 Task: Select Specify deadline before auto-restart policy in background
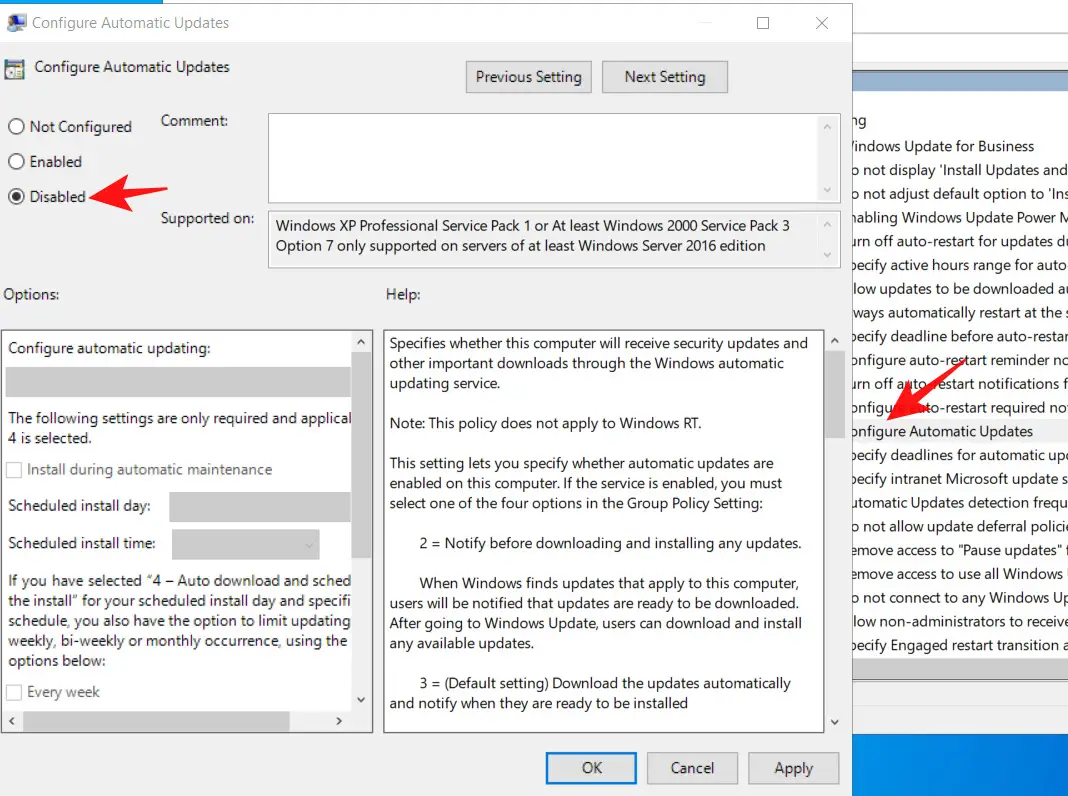click(960, 337)
